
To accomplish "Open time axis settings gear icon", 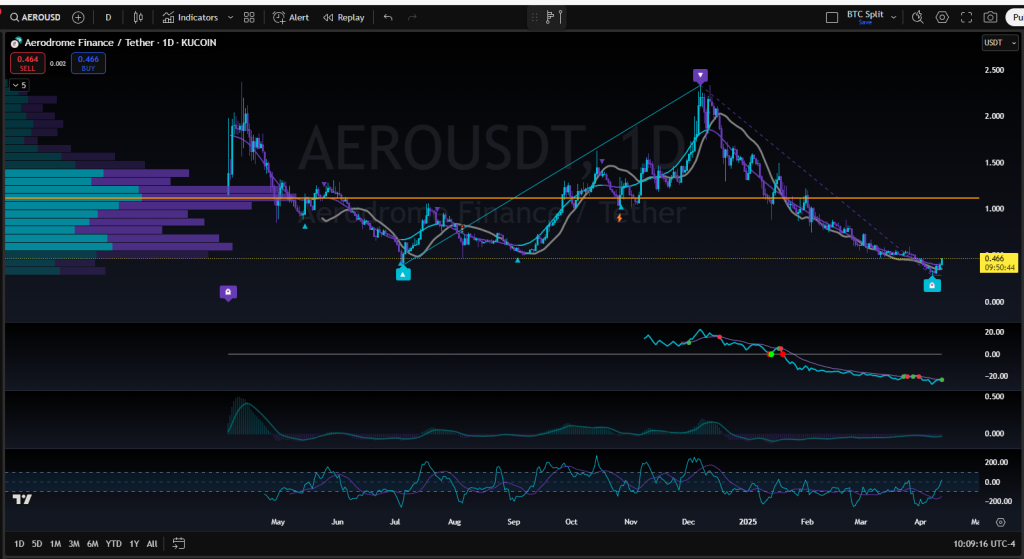I will pyautogui.click(x=1000, y=522).
